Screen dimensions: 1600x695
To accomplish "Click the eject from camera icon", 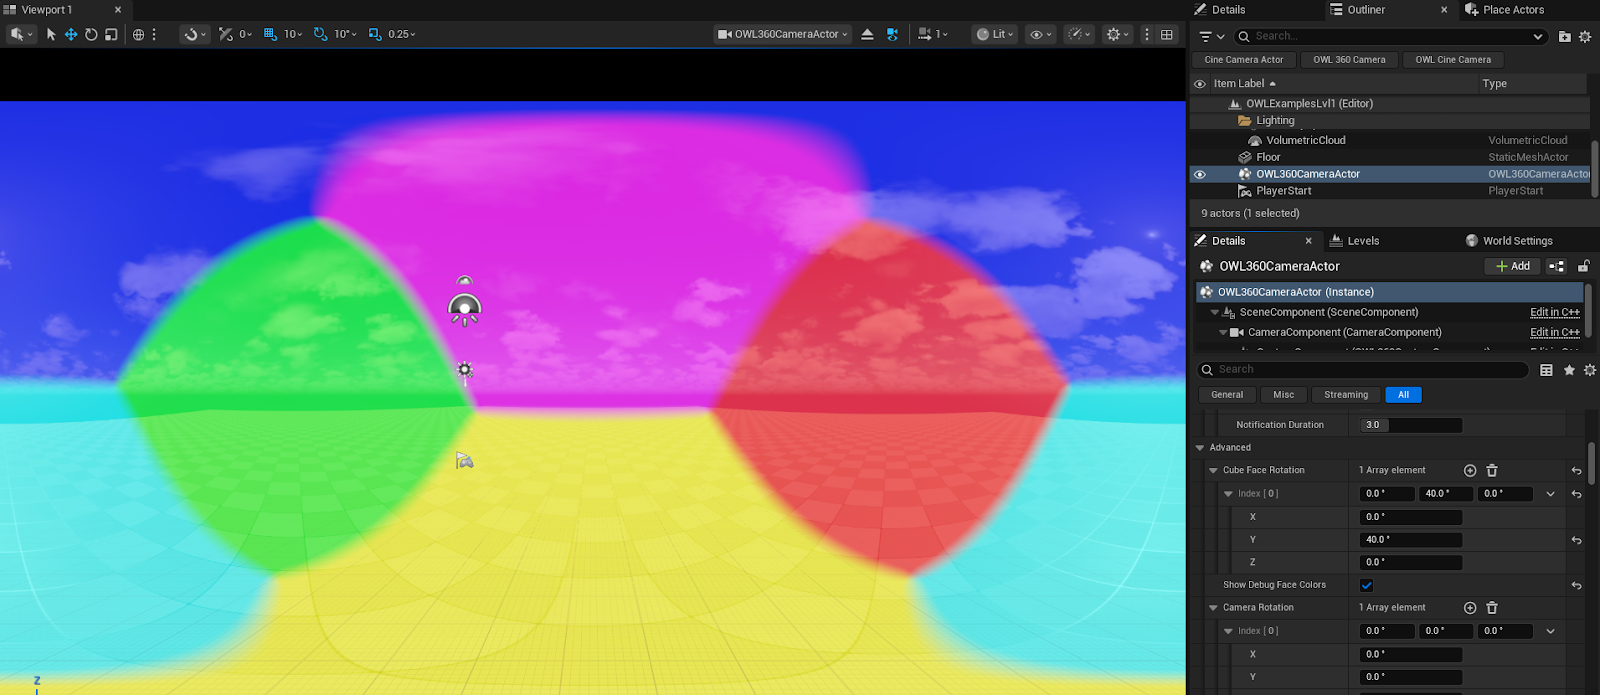I will pyautogui.click(x=867, y=34).
